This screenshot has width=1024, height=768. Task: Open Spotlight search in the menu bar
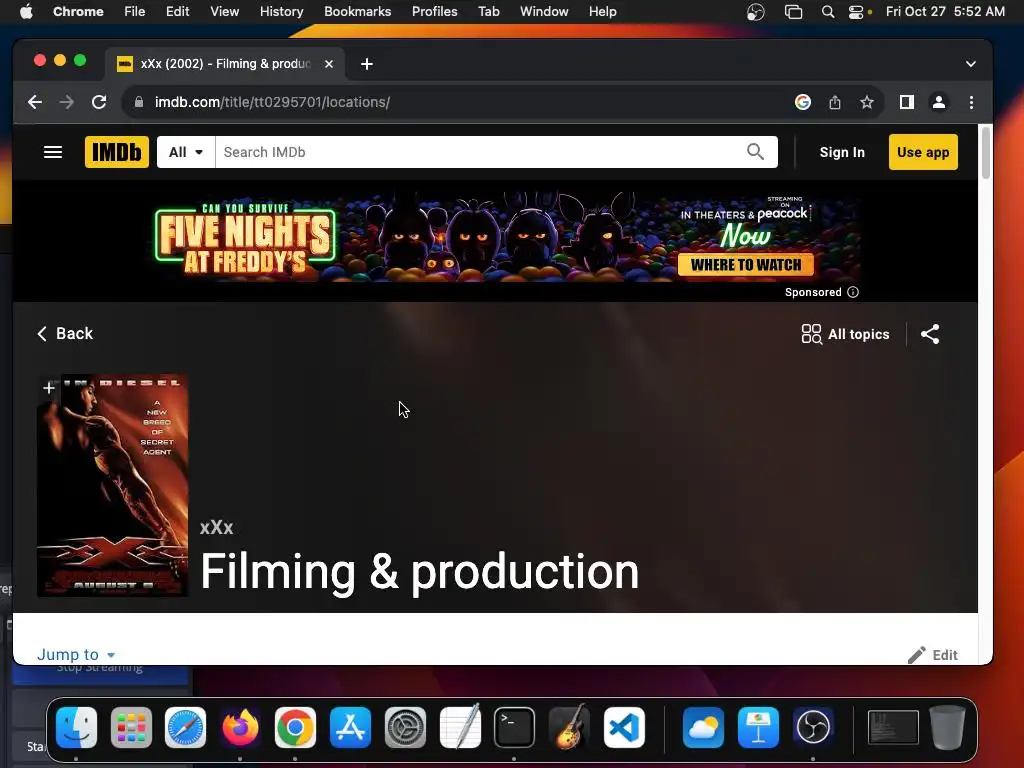[x=827, y=12]
